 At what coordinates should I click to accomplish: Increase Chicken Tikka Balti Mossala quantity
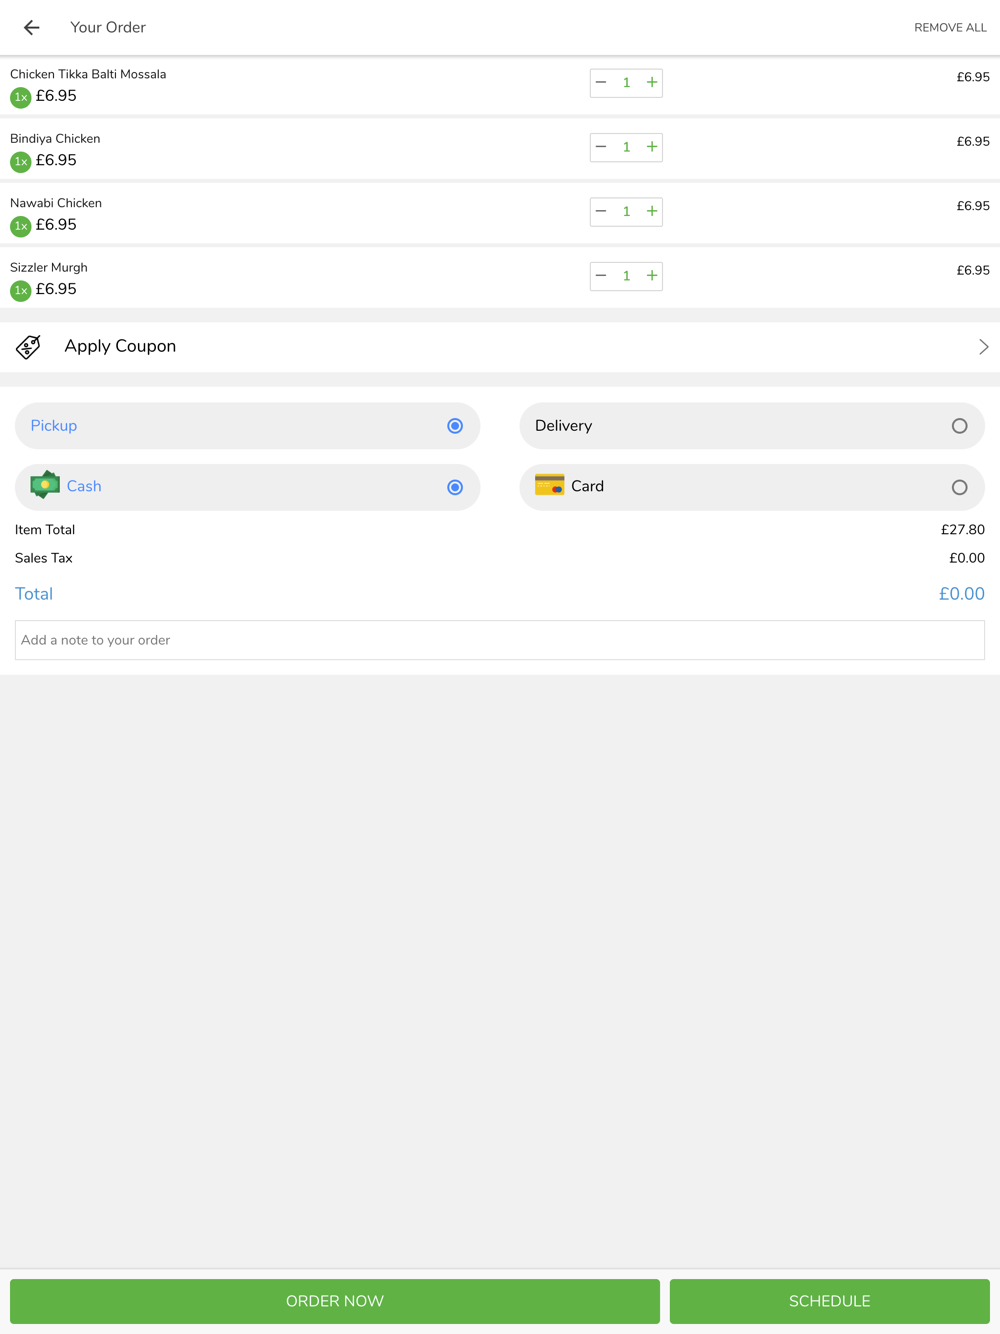[652, 83]
